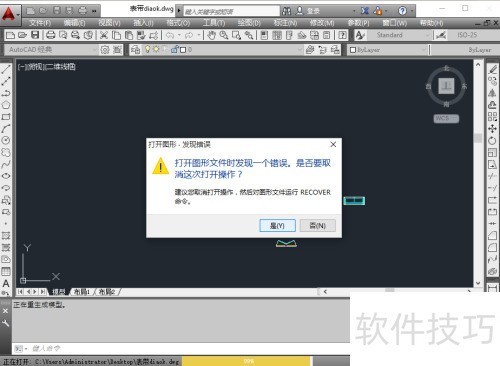
Task: Open the 工具(T) menu
Action: 214,23
